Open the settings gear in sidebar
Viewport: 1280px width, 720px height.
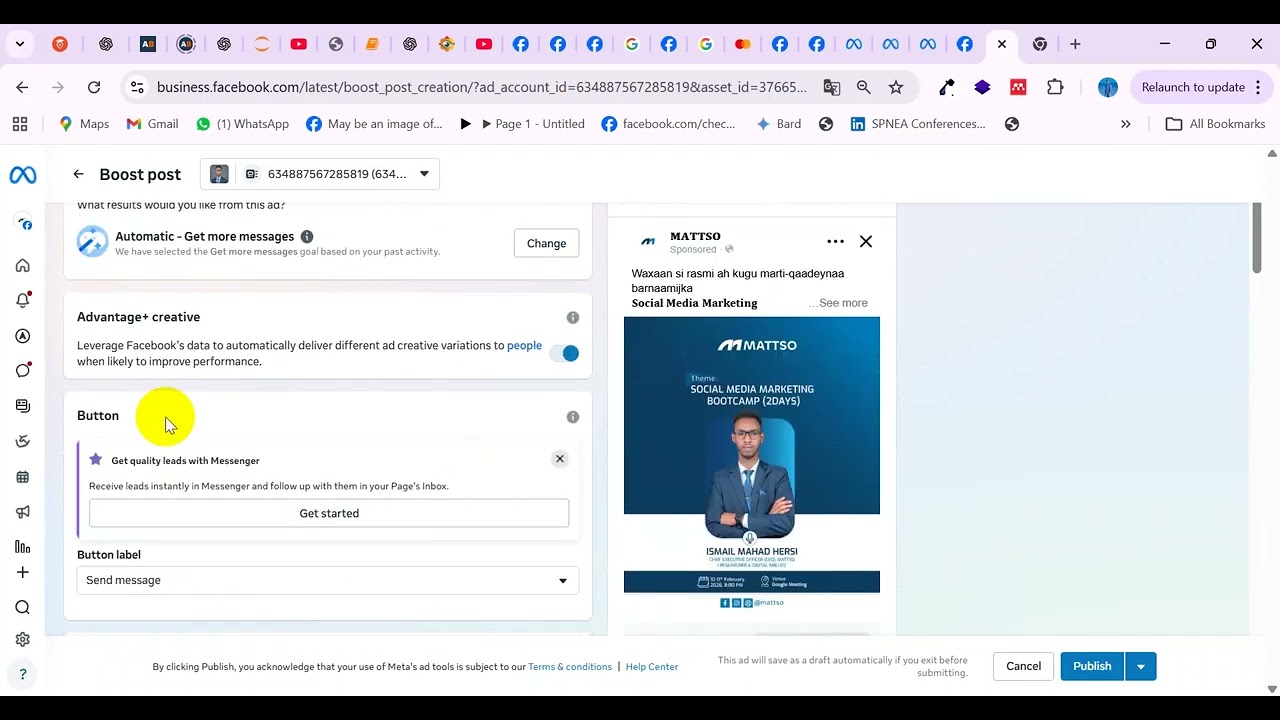(23, 640)
